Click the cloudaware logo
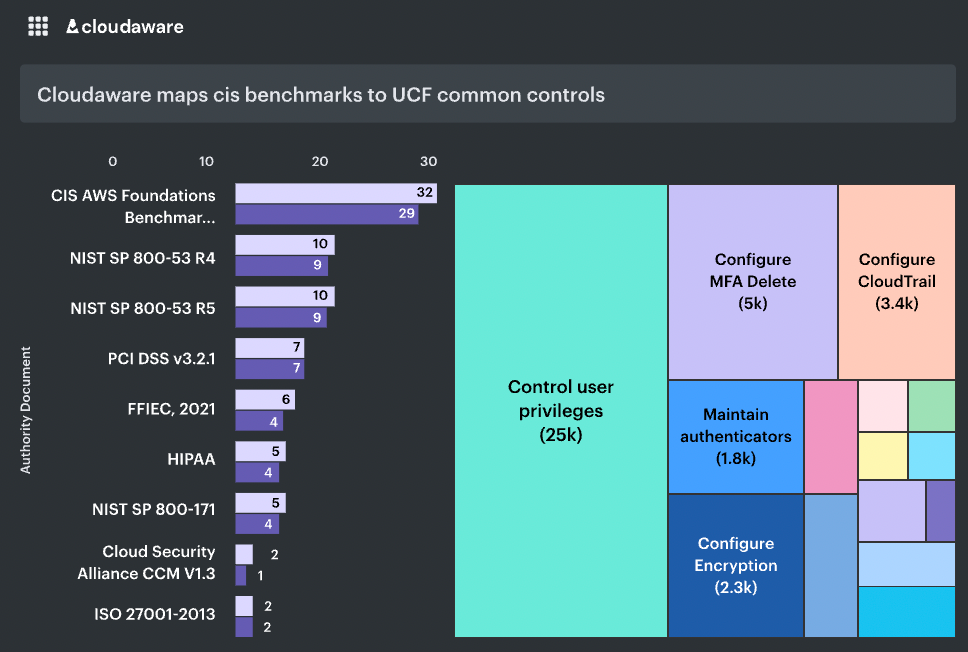Screen dimensions: 968x652 coord(125,27)
